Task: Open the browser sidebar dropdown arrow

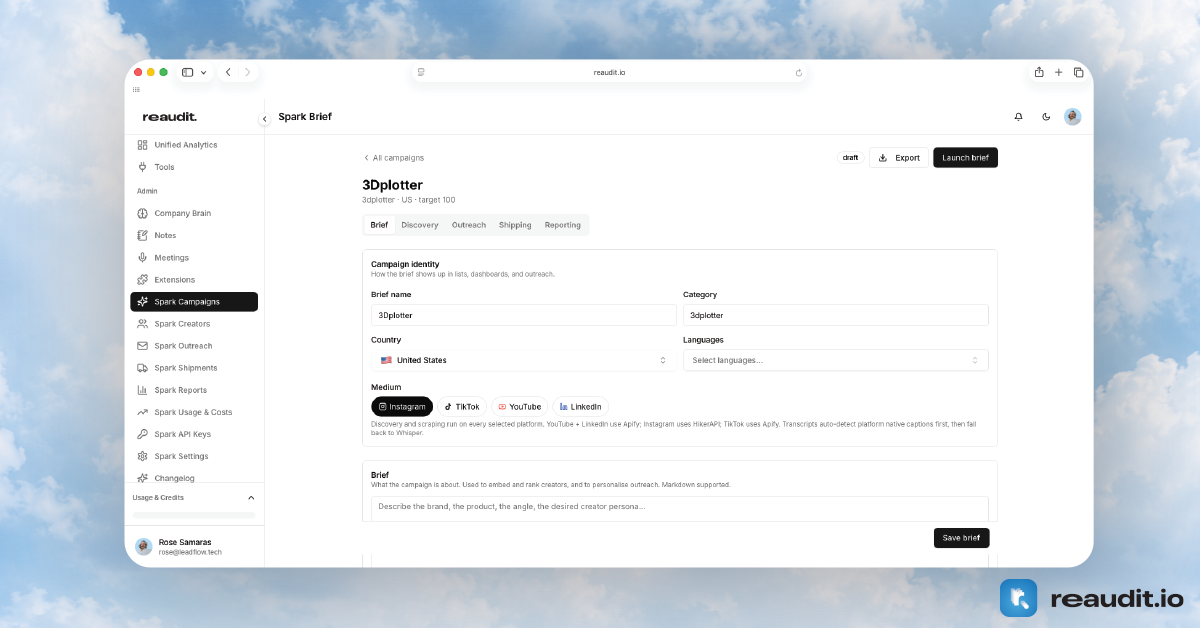Action: pyautogui.click(x=204, y=72)
